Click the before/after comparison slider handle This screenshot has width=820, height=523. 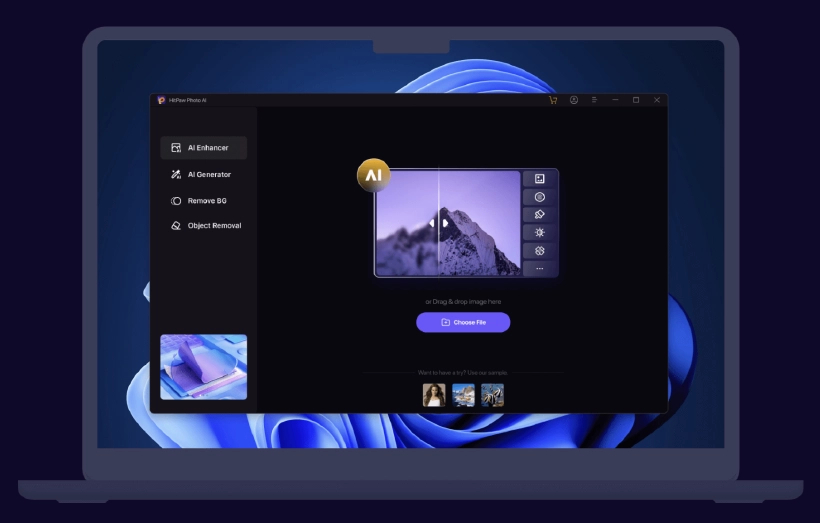[x=438, y=223]
